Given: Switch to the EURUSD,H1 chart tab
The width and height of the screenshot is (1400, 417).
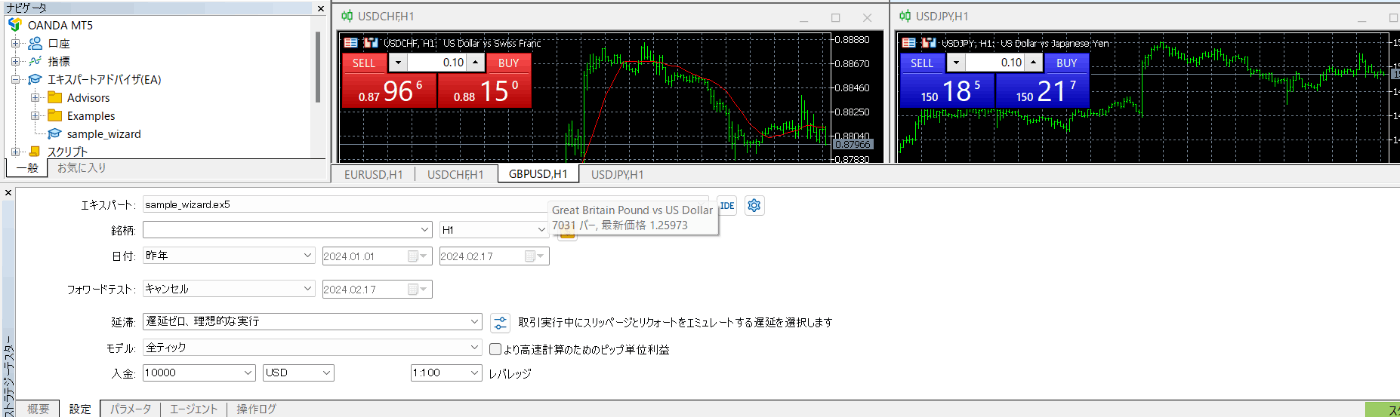Looking at the screenshot, I should pos(374,174).
